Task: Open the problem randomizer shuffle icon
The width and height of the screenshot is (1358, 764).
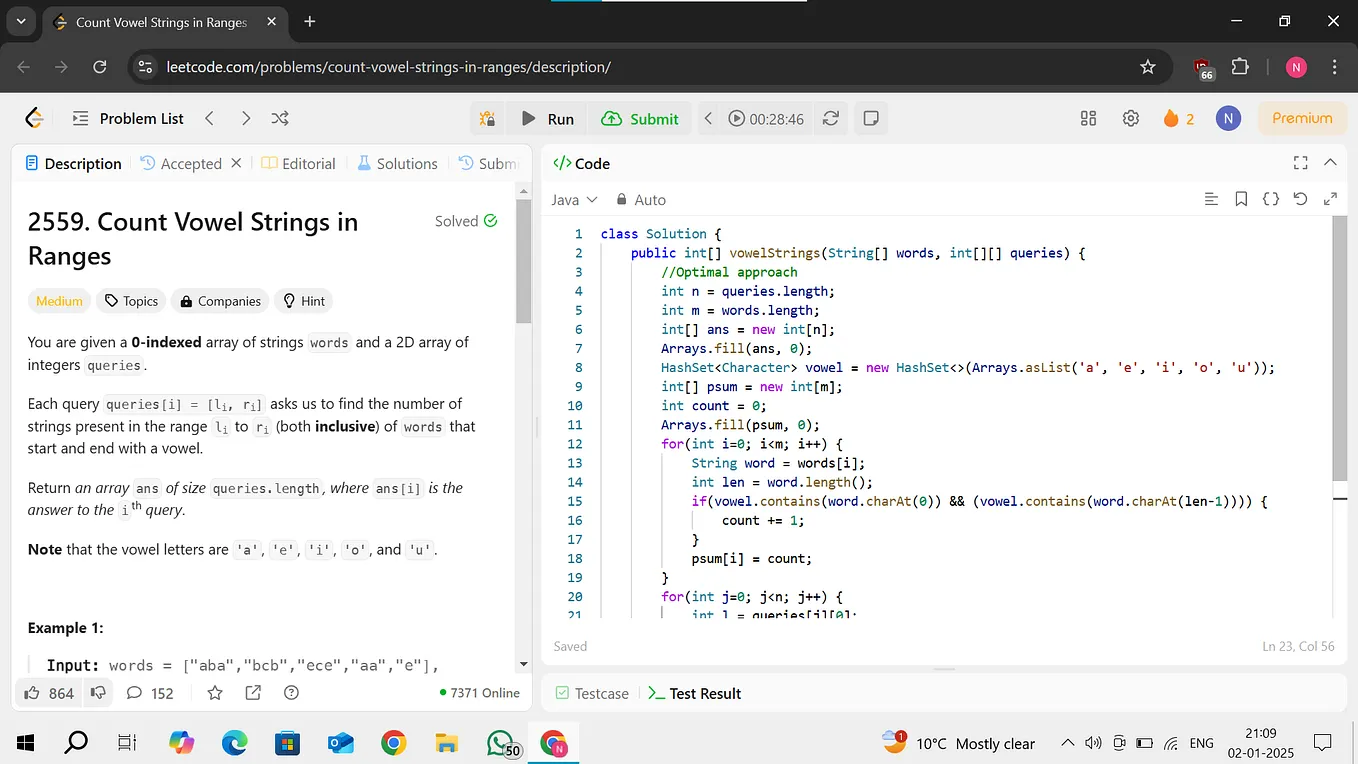Action: pos(280,118)
